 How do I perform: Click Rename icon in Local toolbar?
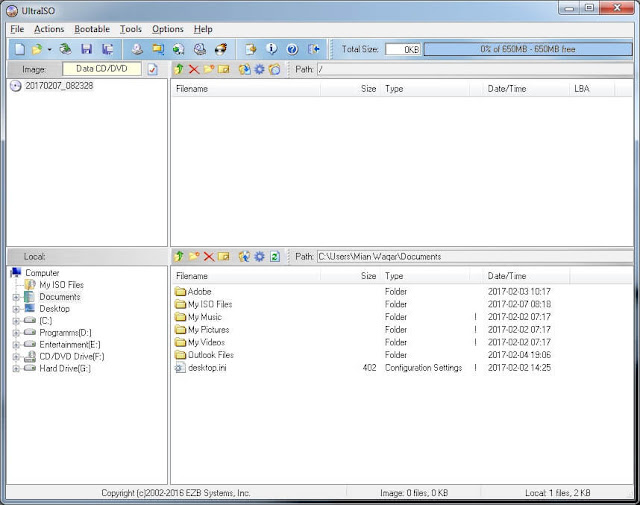[x=224, y=256]
